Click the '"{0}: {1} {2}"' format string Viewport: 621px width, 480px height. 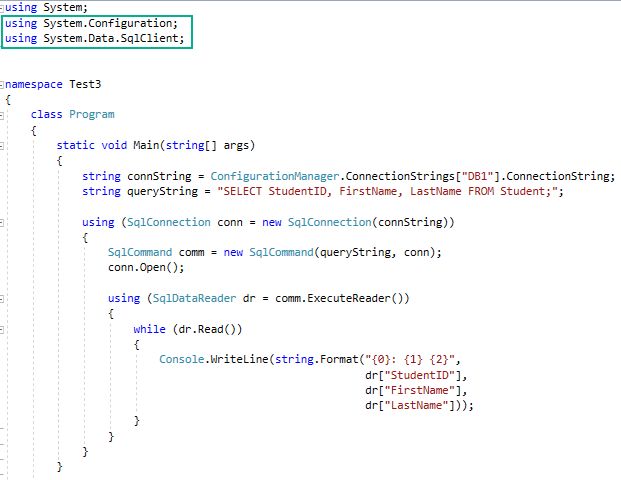point(410,359)
